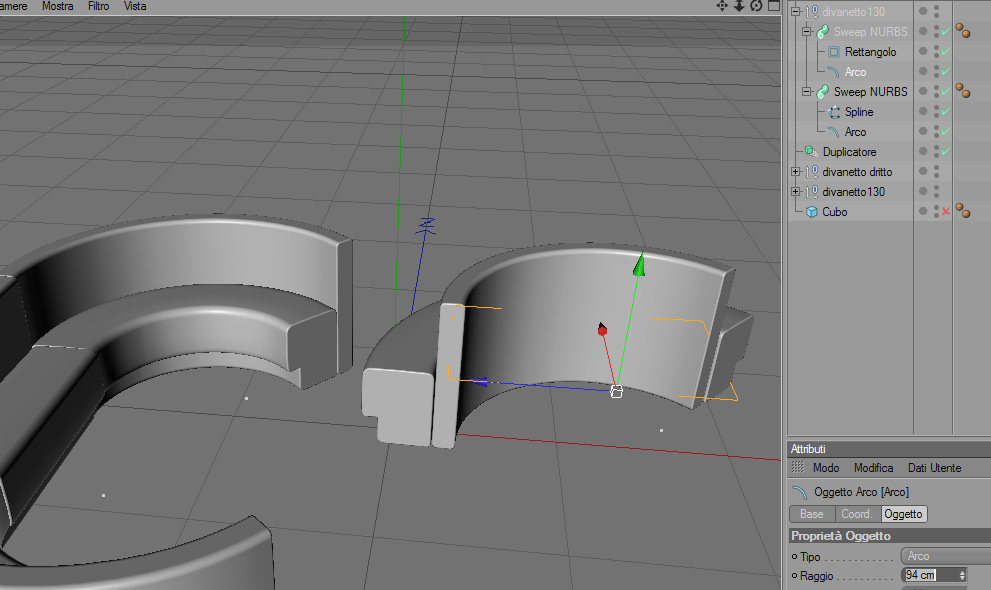Viewport: 991px width, 590px height.
Task: Click the Duplicatore object icon
Action: (x=811, y=152)
